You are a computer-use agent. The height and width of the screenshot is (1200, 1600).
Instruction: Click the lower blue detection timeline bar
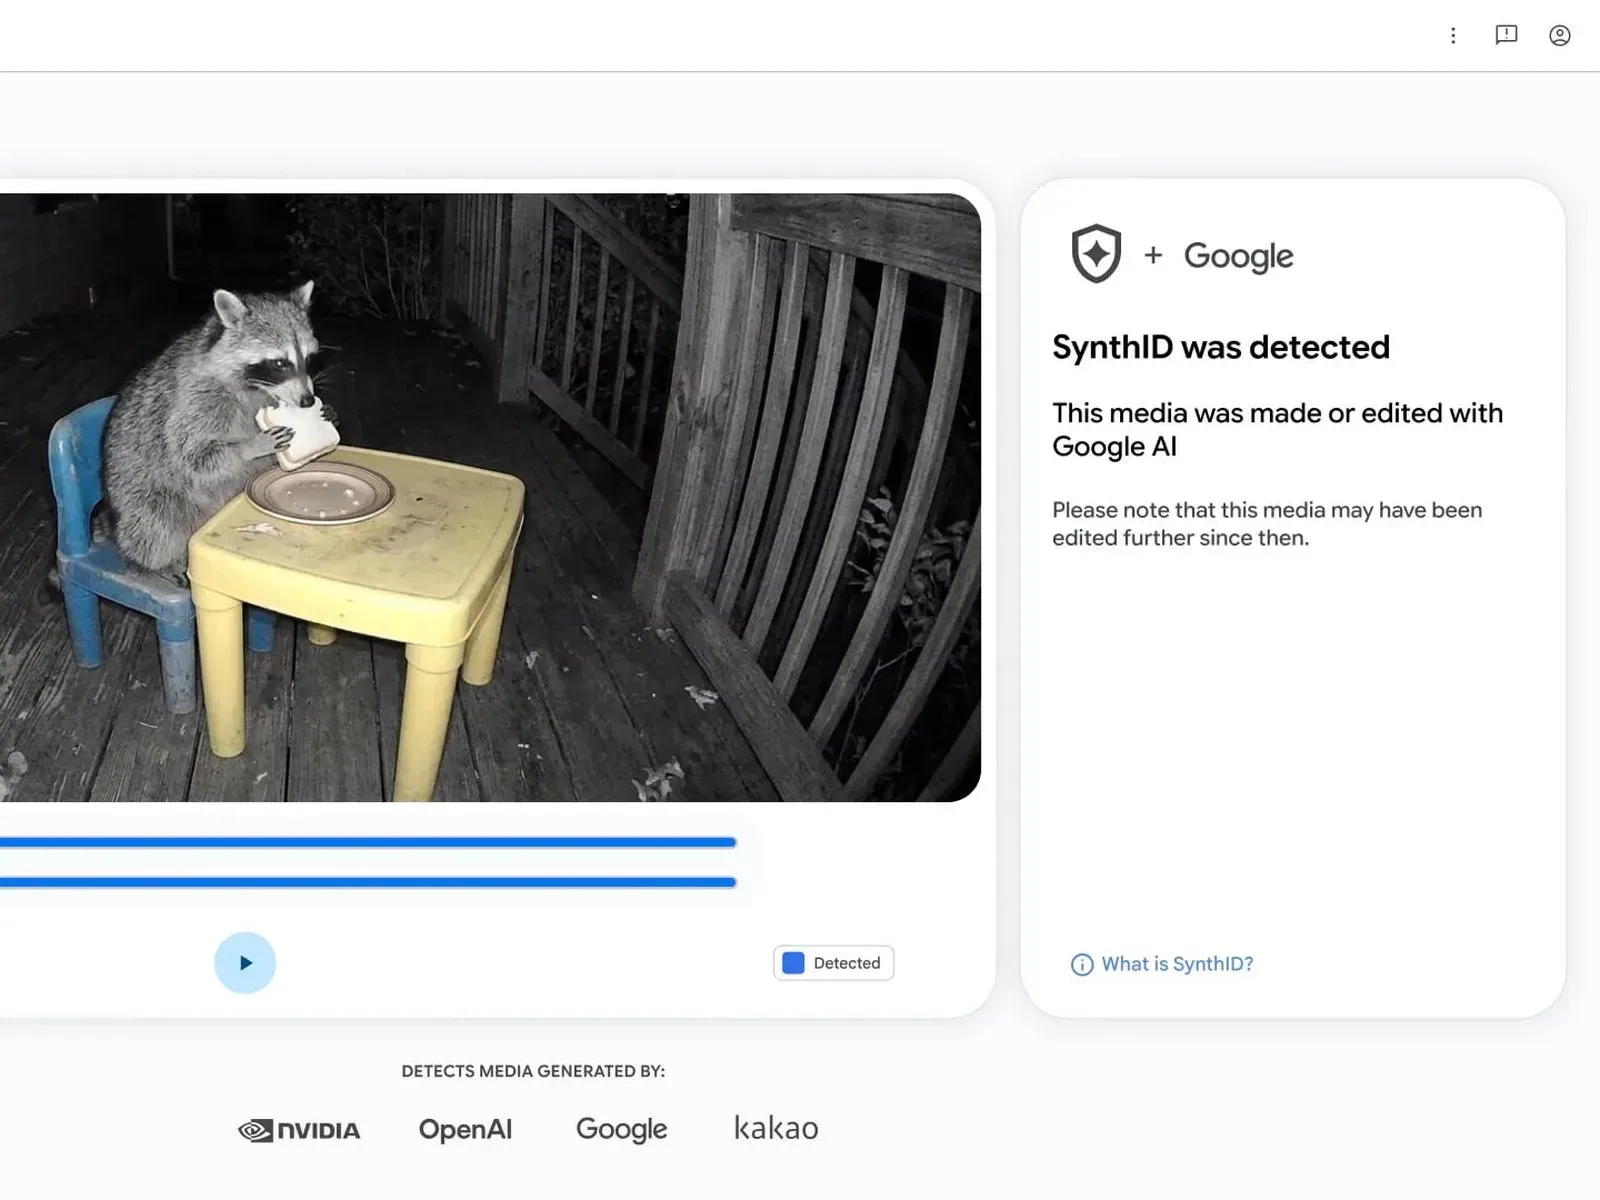368,882
